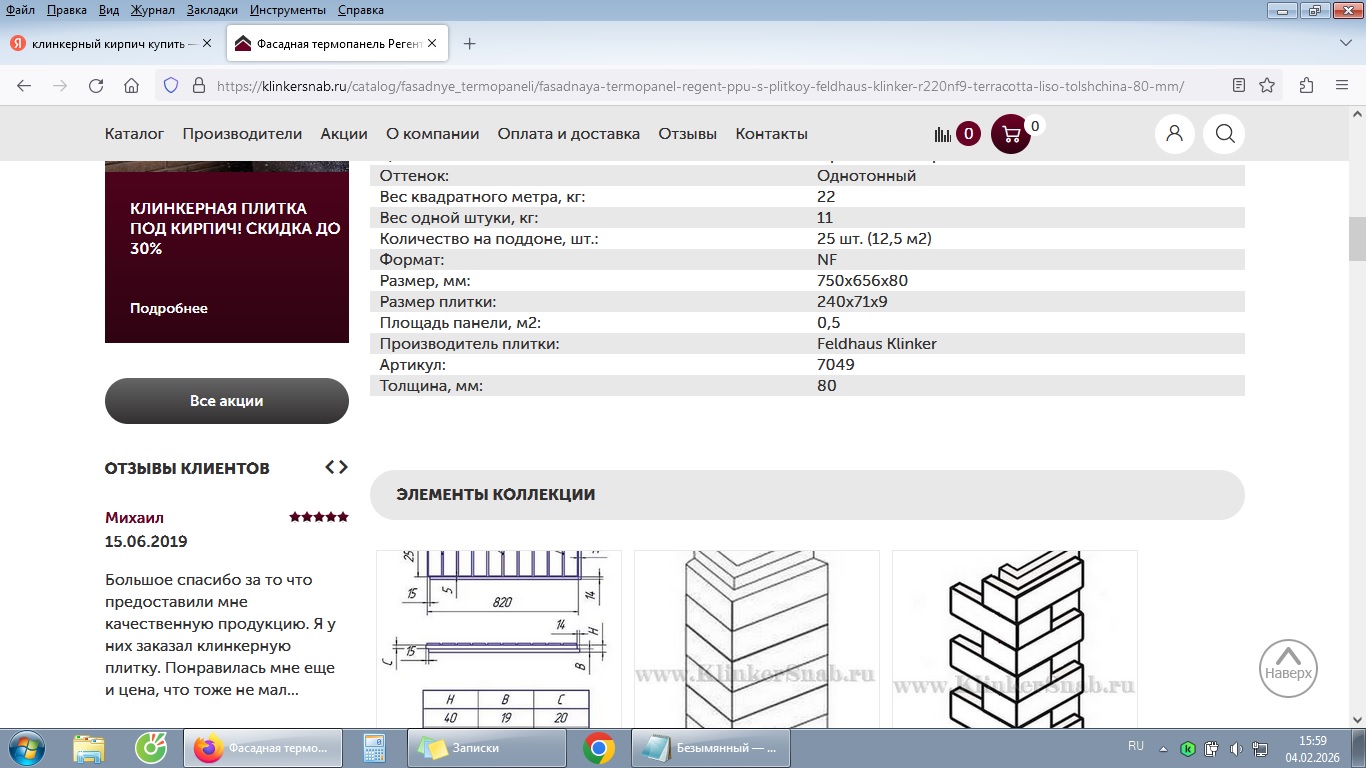The height and width of the screenshot is (768, 1366).
Task: Bookmark this page with the star
Action: point(1267,86)
